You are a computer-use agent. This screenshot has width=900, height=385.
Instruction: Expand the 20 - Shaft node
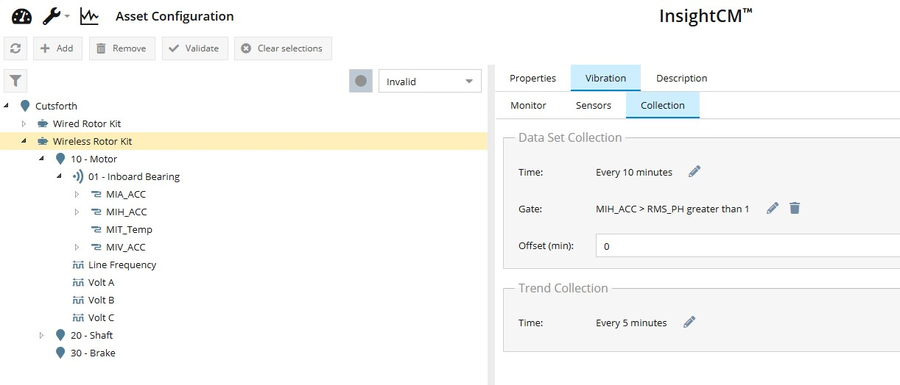point(42,336)
